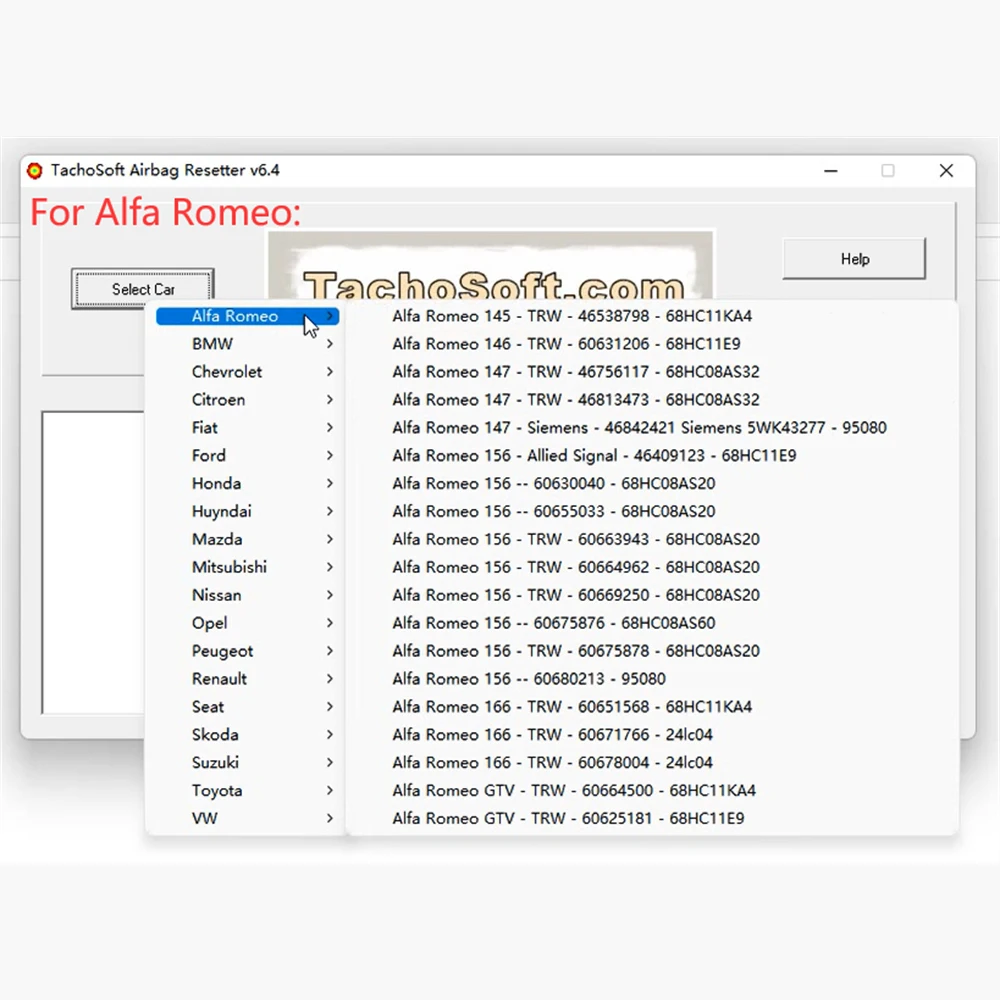The height and width of the screenshot is (1000, 1000).
Task: Open the Ford submenu
Action: 247,455
